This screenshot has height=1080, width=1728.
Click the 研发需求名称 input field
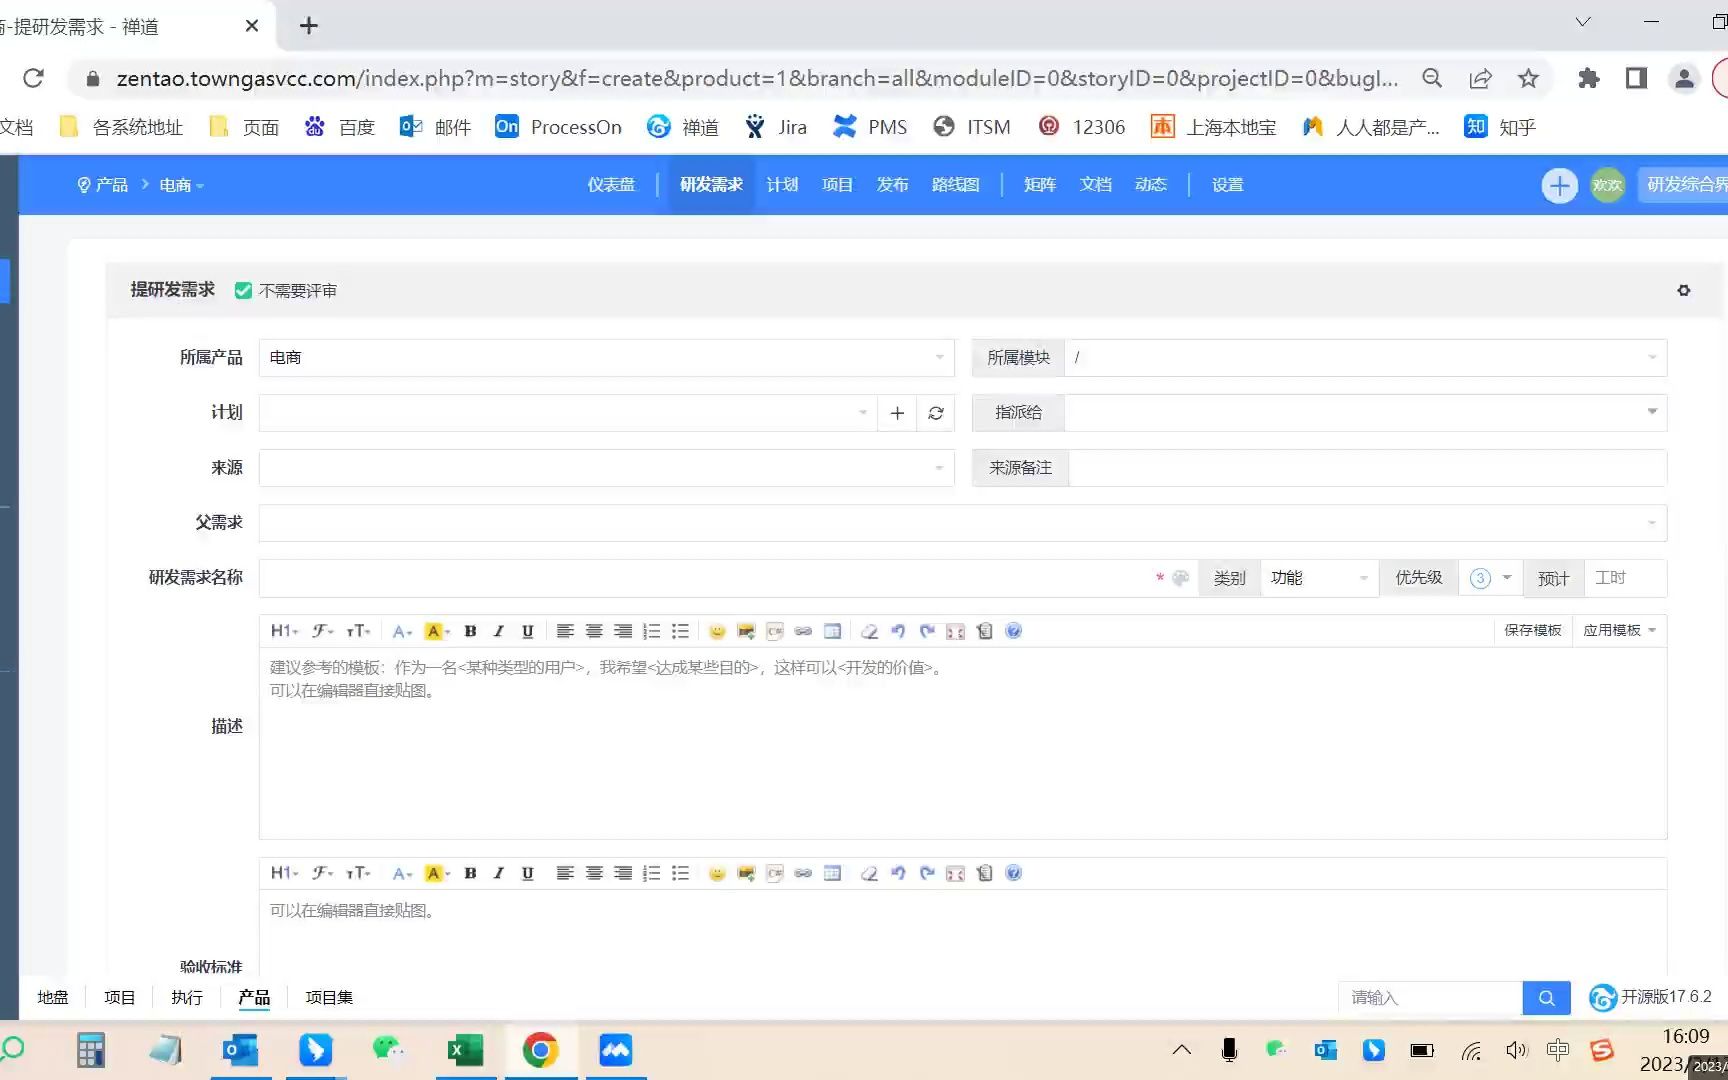(700, 577)
